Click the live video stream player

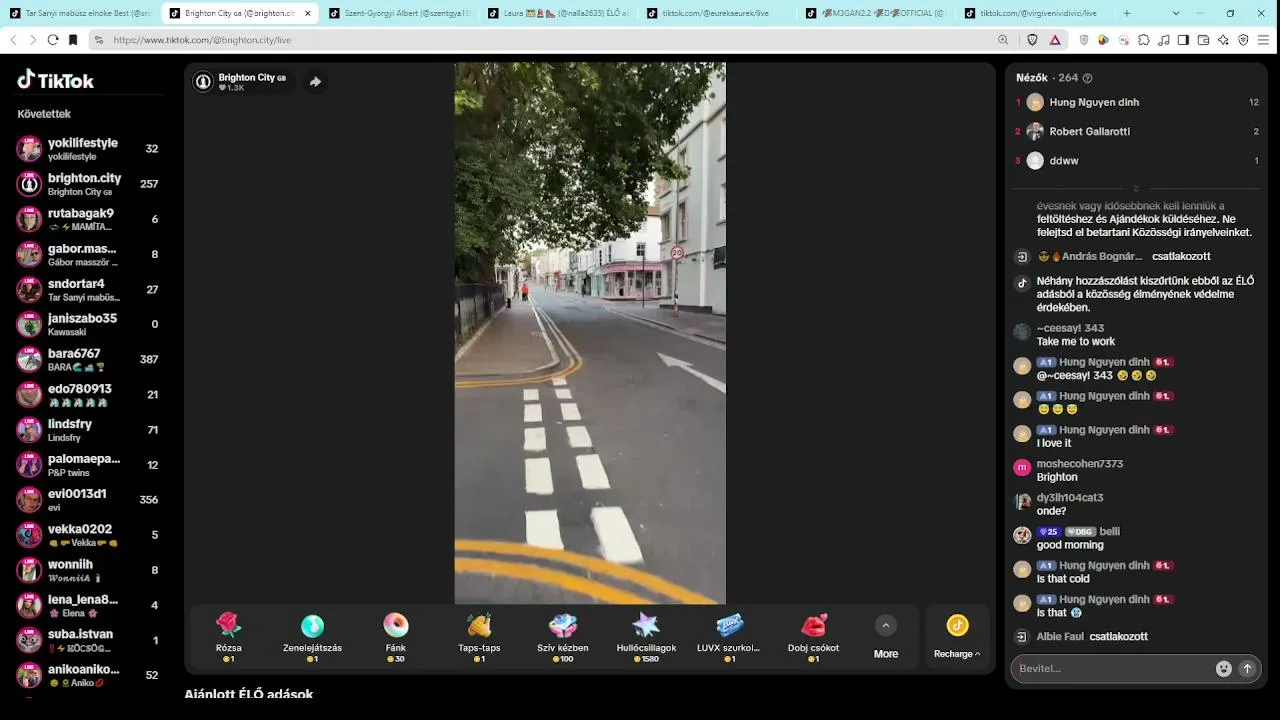click(590, 333)
